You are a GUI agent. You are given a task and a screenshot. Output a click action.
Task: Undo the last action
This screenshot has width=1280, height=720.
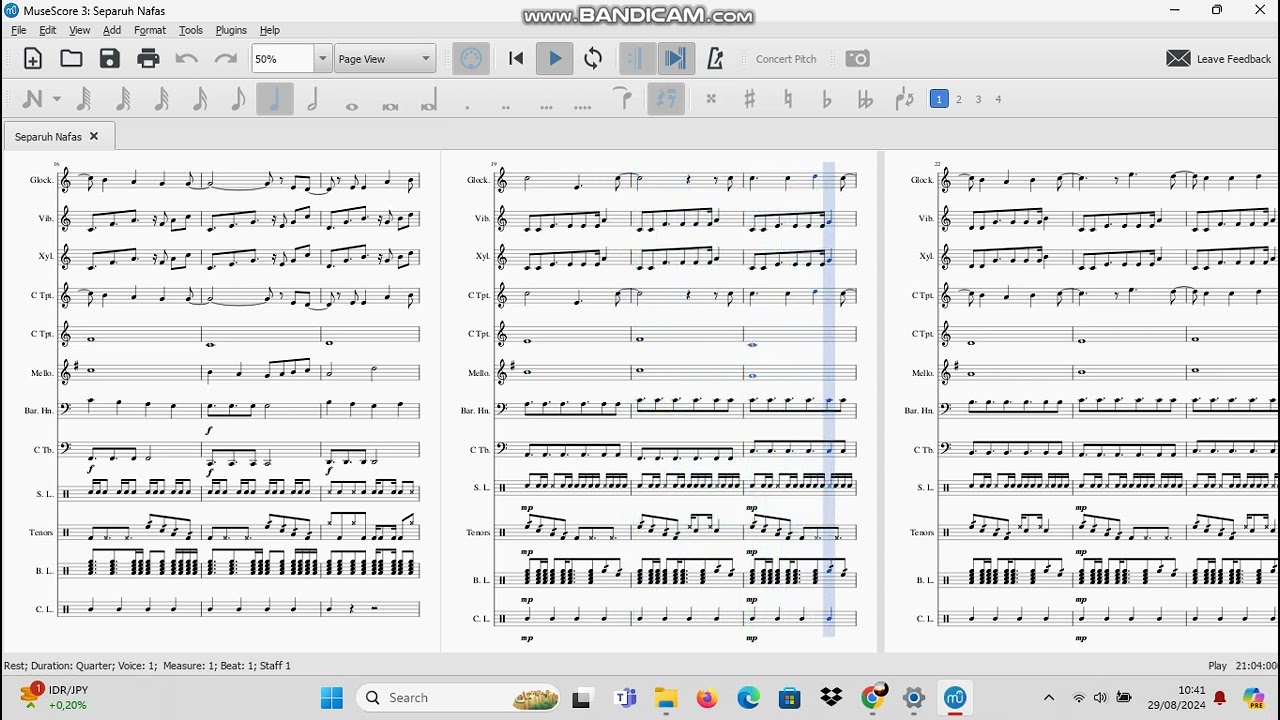(187, 59)
